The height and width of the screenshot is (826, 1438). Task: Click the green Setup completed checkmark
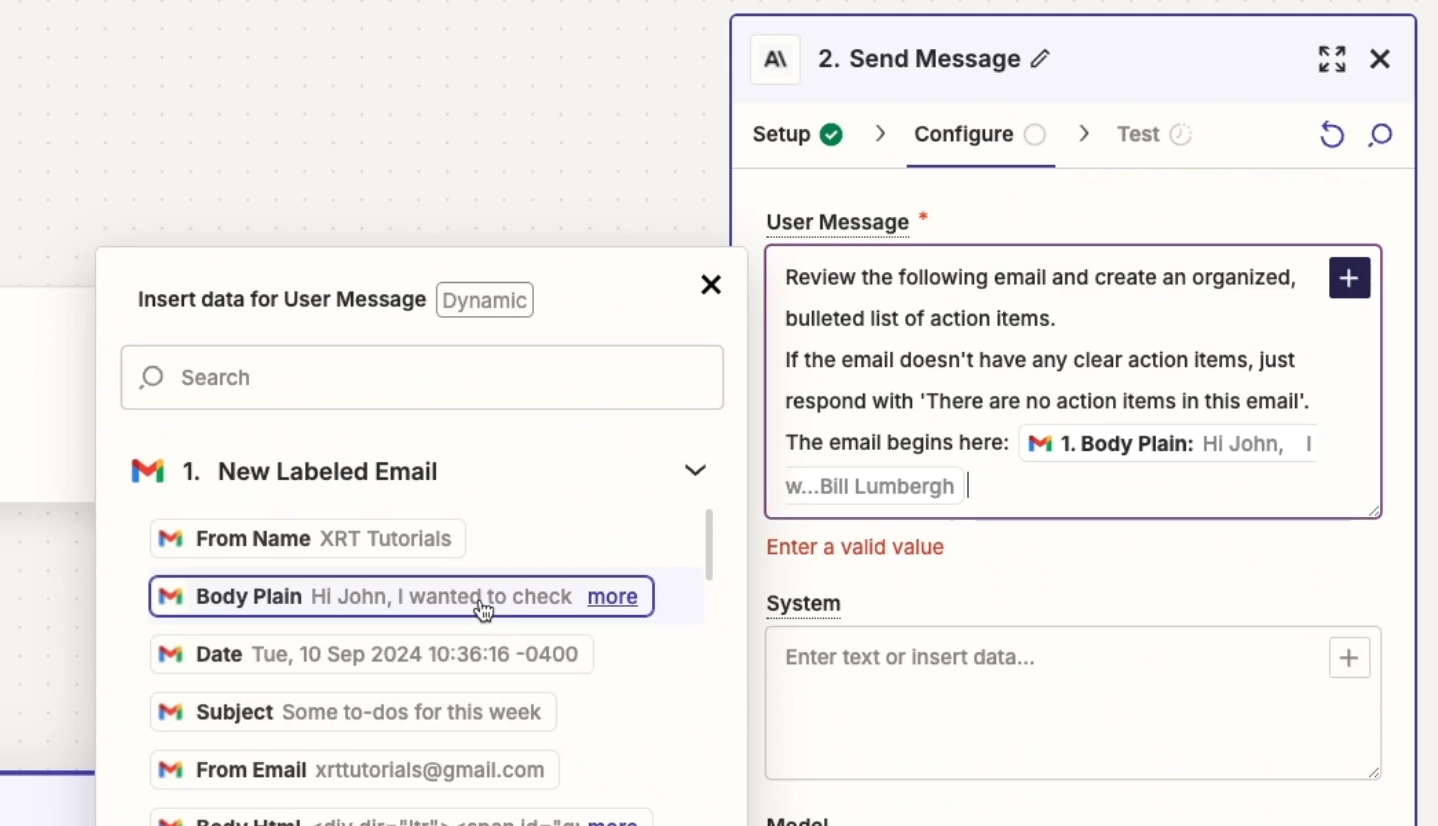click(831, 134)
